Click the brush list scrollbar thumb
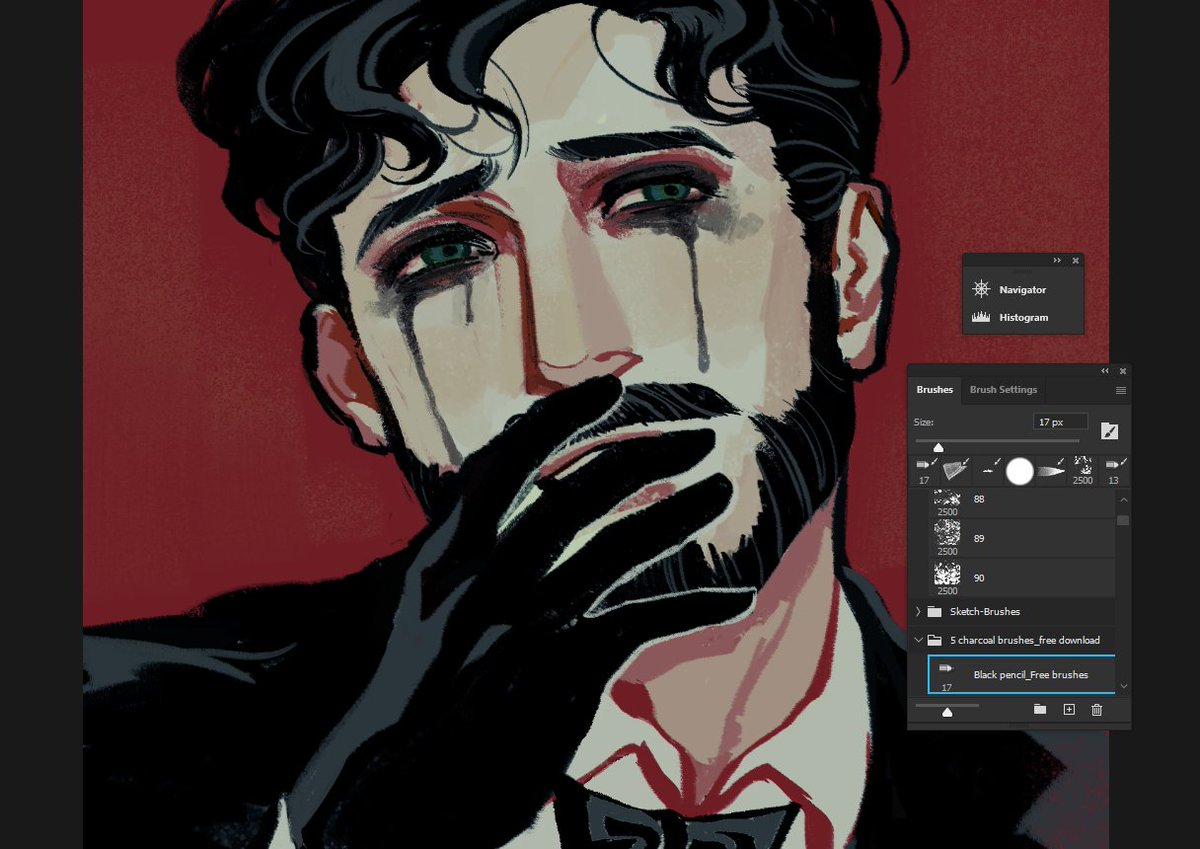The image size is (1200, 849). click(1123, 520)
